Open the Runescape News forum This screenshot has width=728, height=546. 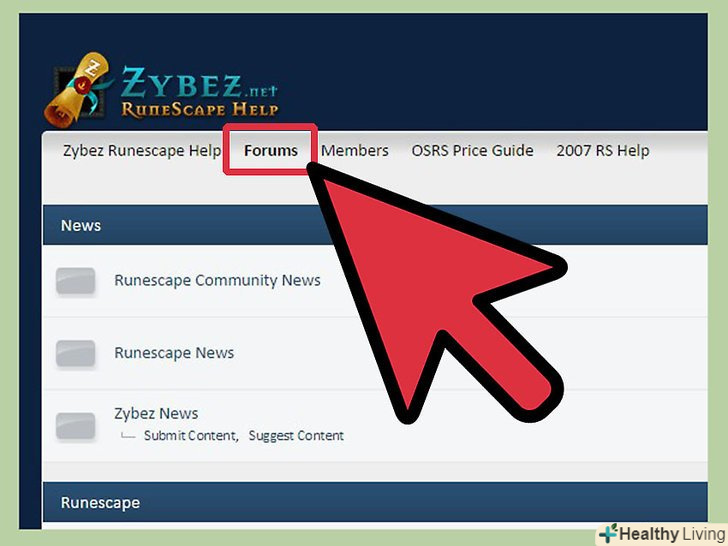point(174,353)
